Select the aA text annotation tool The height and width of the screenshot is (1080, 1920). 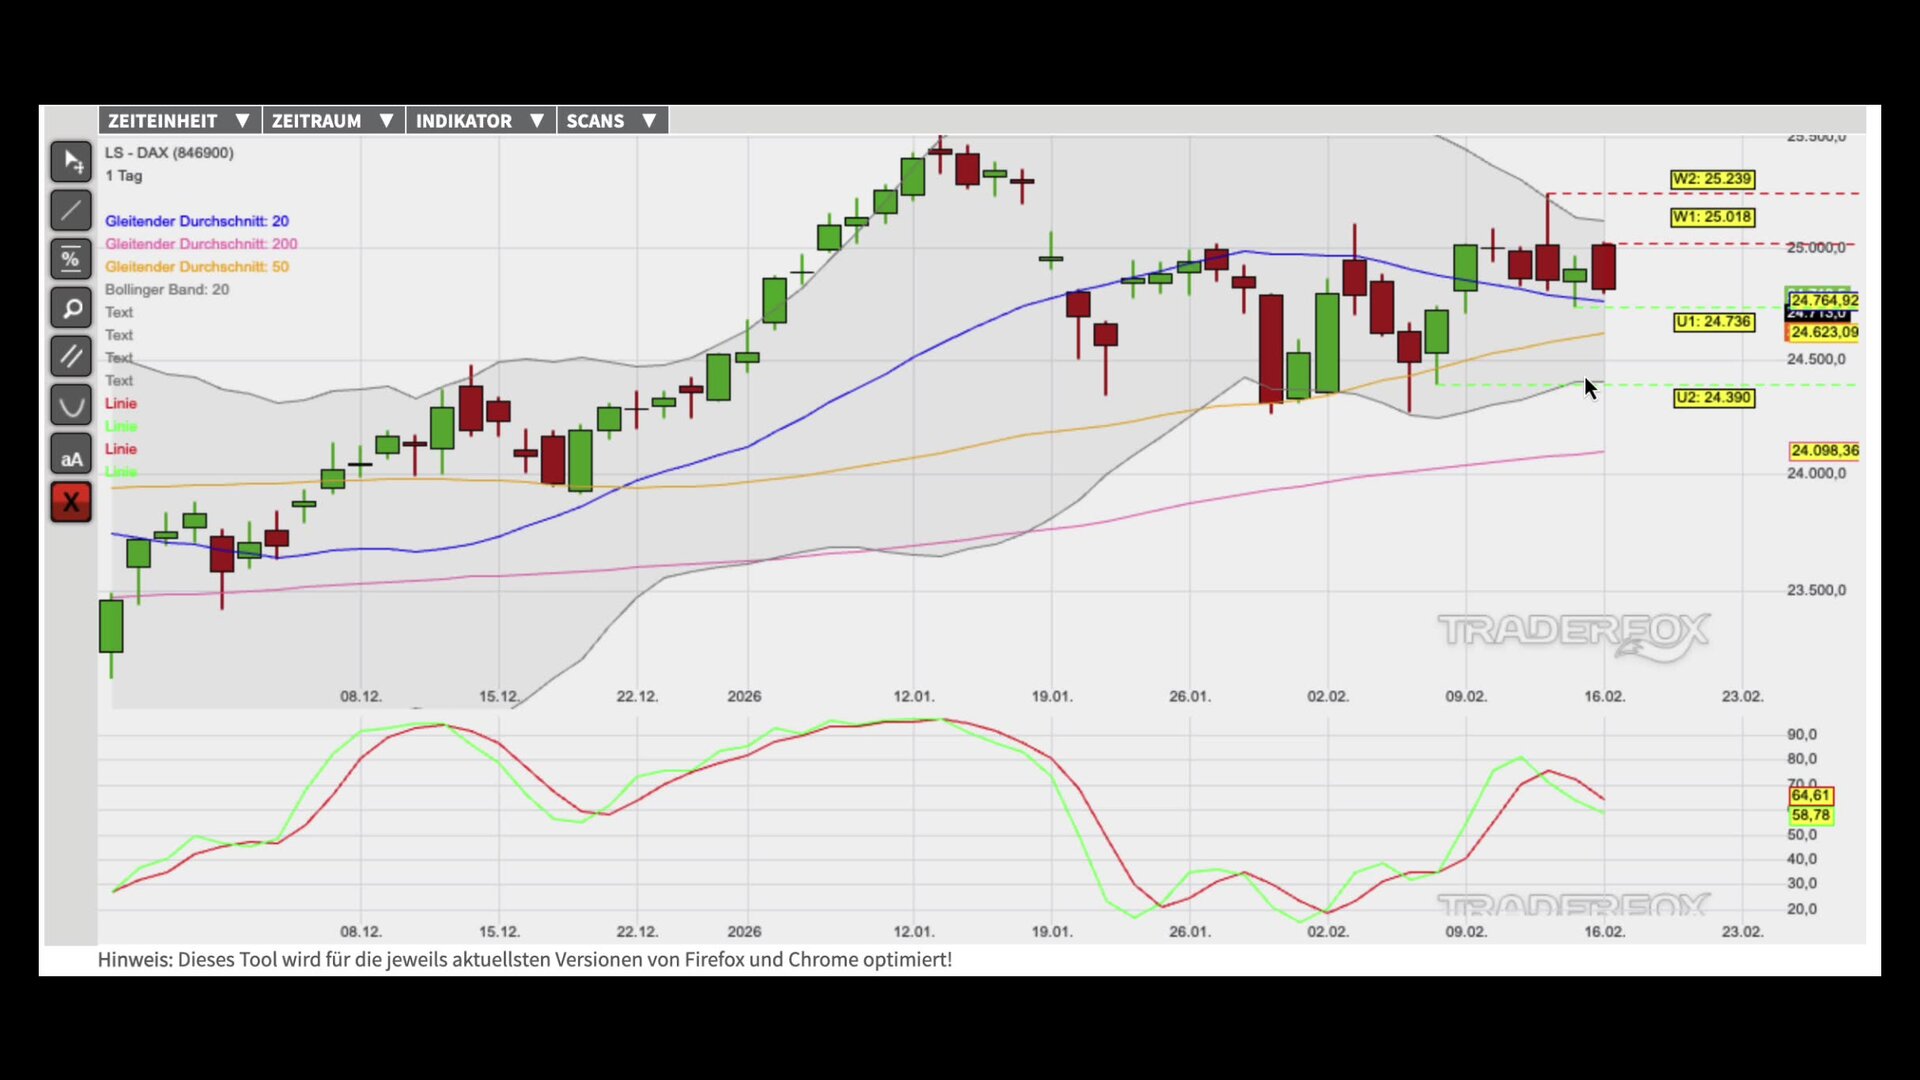tap(71, 455)
